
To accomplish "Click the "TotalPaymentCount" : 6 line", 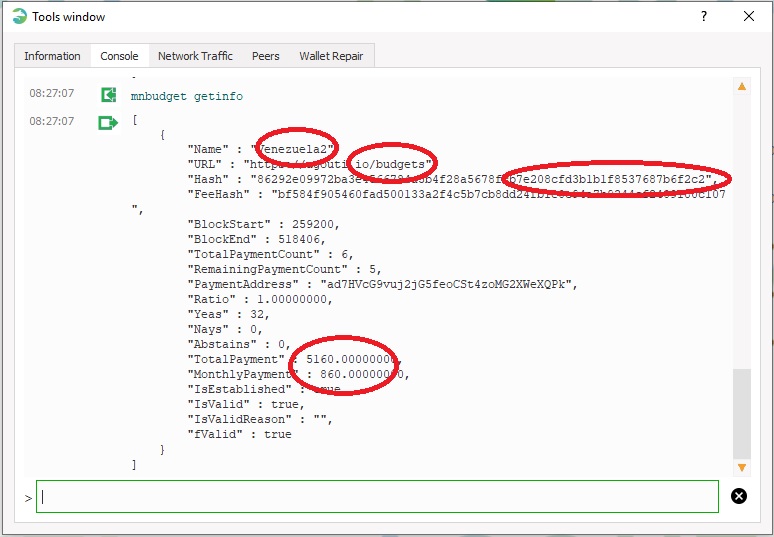I will [x=271, y=254].
